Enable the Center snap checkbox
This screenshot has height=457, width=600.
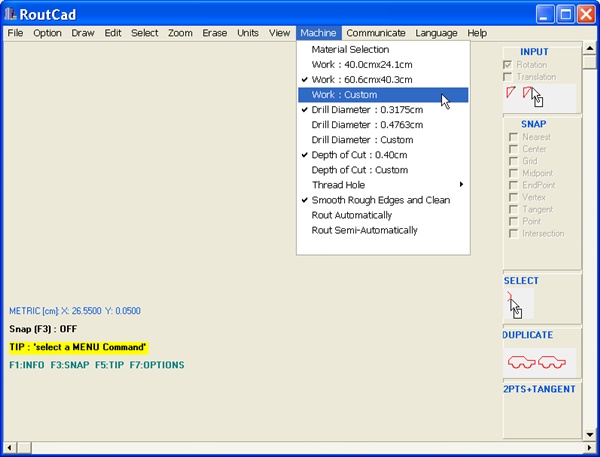click(514, 149)
